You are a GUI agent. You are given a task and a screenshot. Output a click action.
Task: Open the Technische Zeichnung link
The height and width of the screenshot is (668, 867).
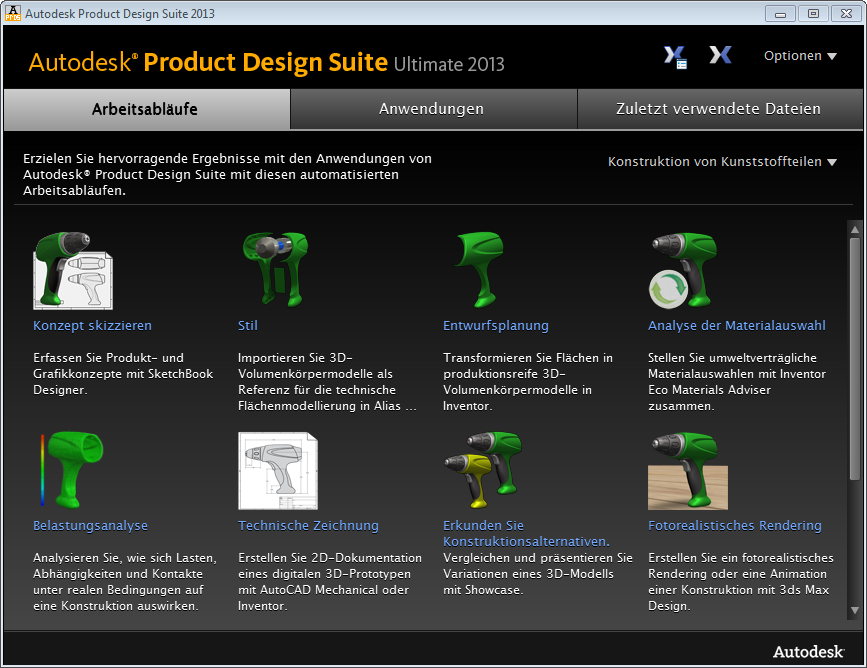[308, 526]
